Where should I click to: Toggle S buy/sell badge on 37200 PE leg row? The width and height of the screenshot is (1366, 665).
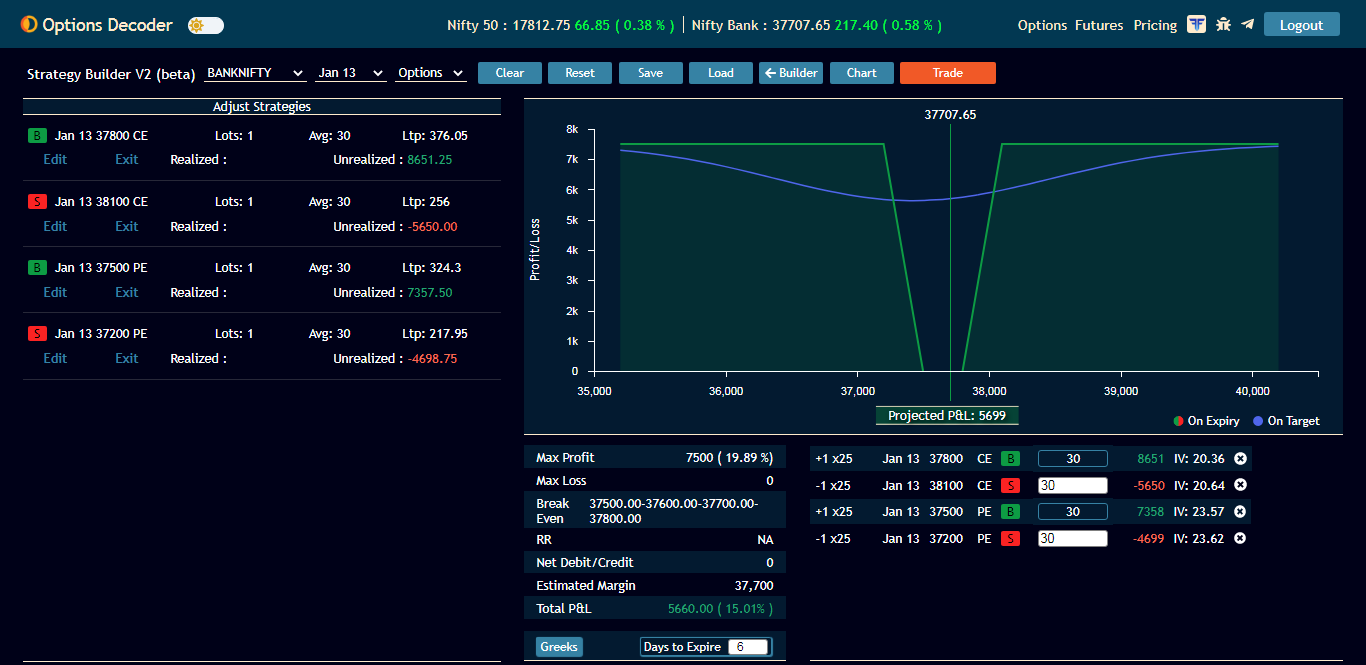[1011, 538]
